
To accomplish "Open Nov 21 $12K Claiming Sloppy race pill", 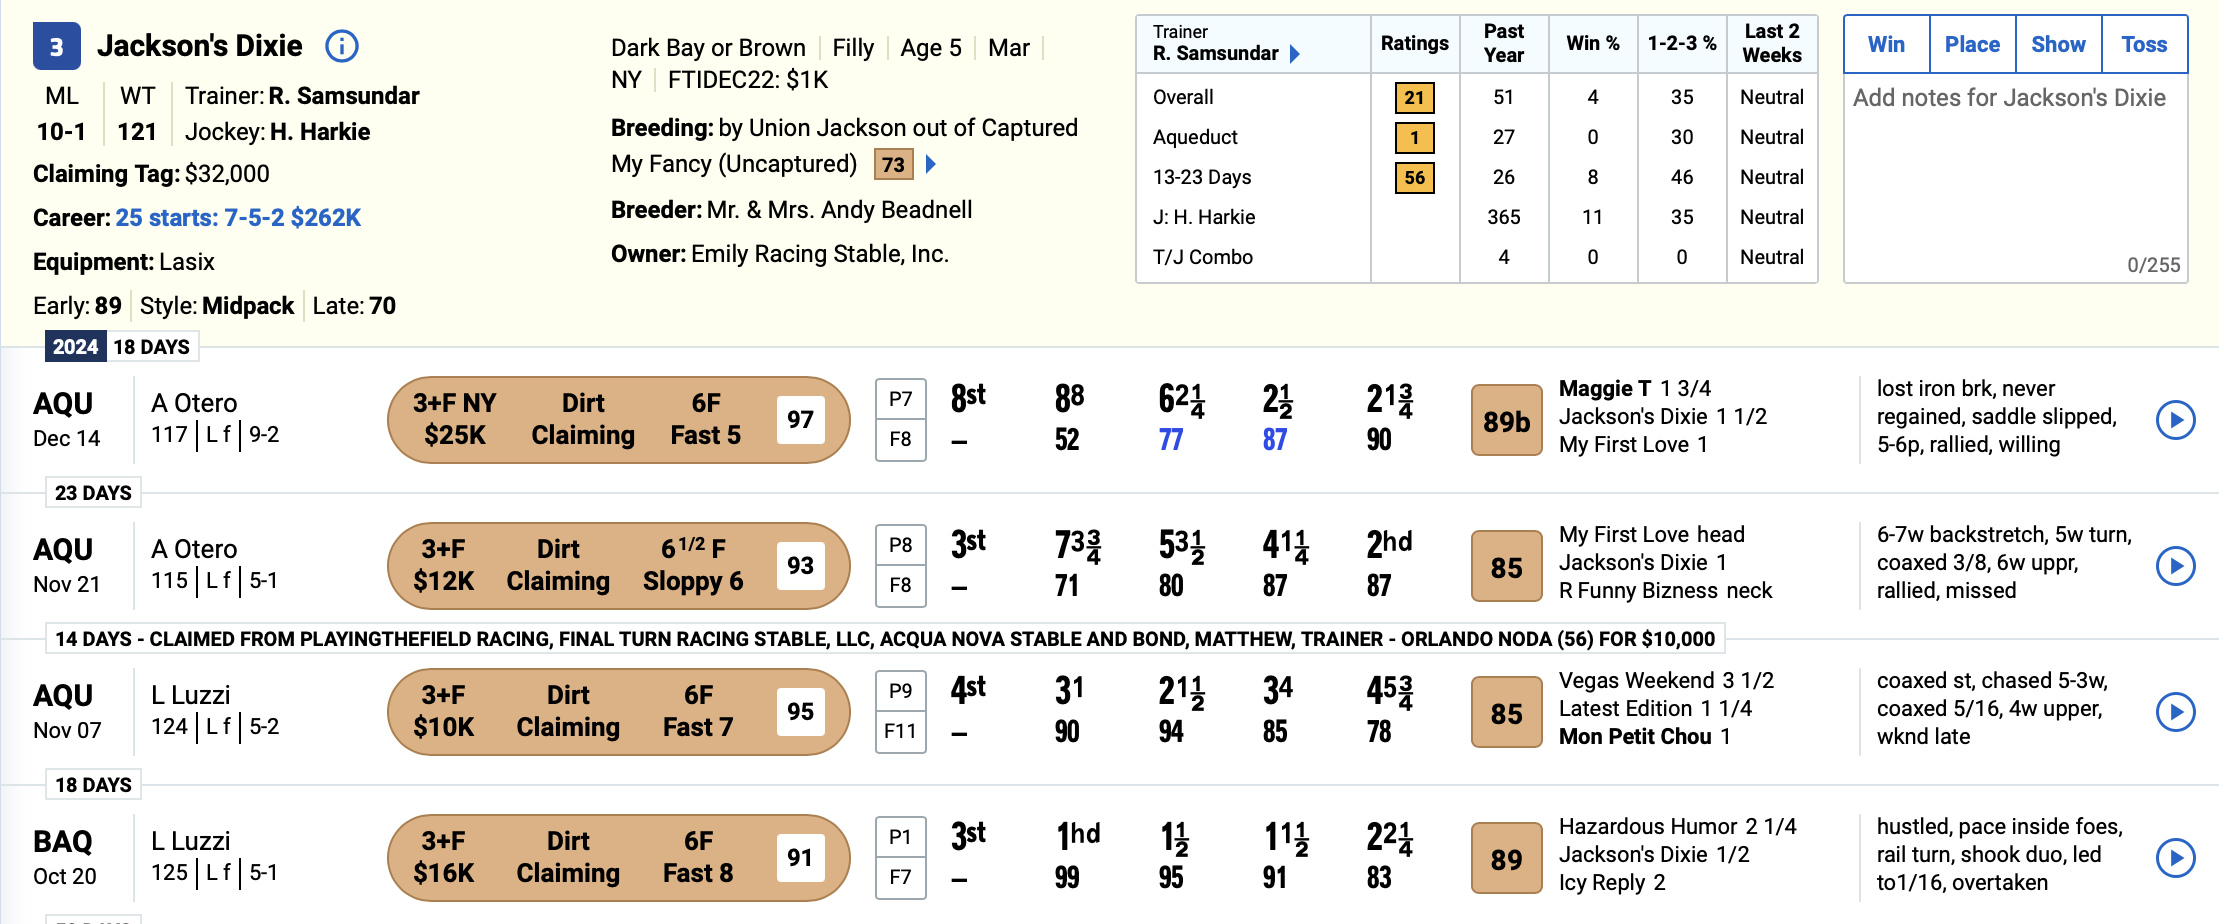I will tap(619, 566).
